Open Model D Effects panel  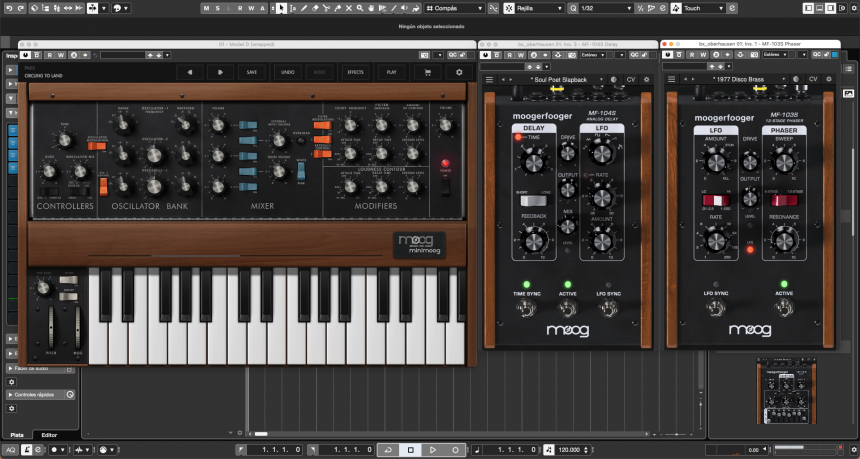355,72
